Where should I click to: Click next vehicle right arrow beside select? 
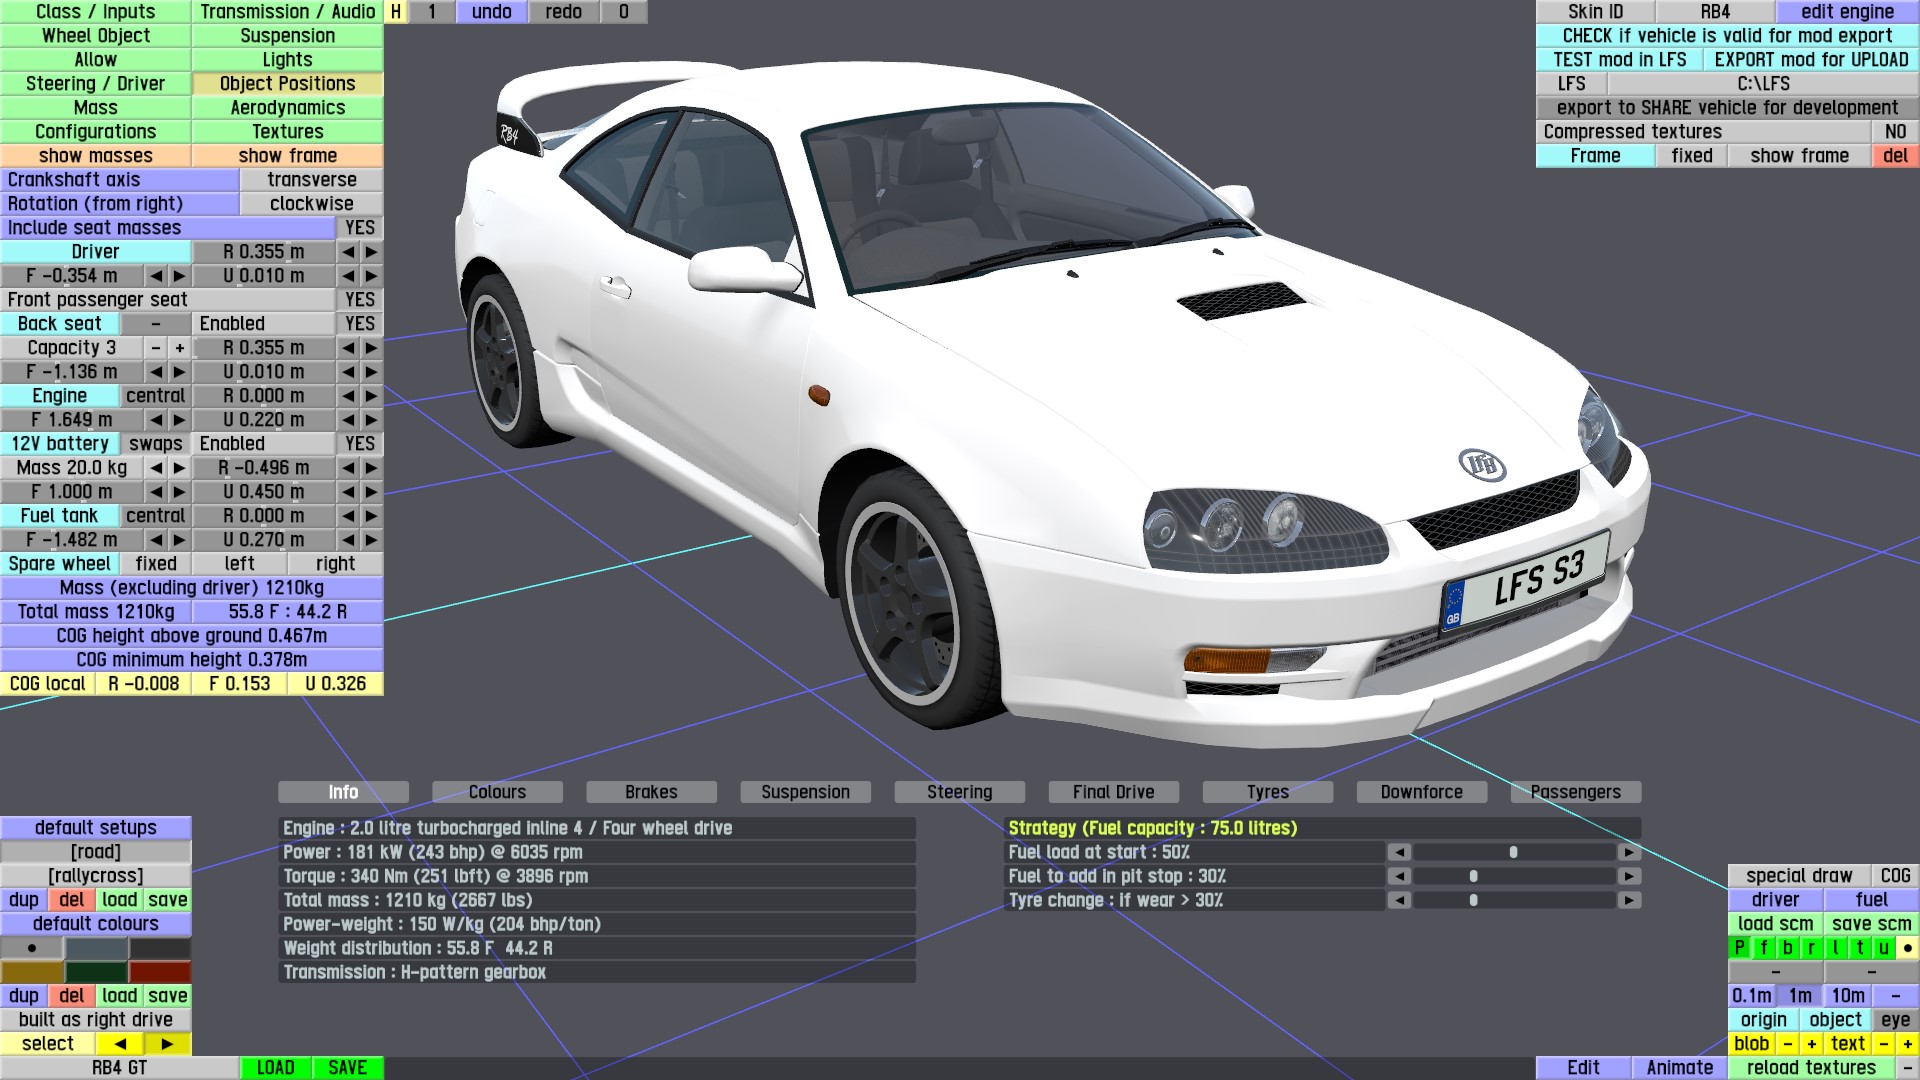click(167, 1044)
